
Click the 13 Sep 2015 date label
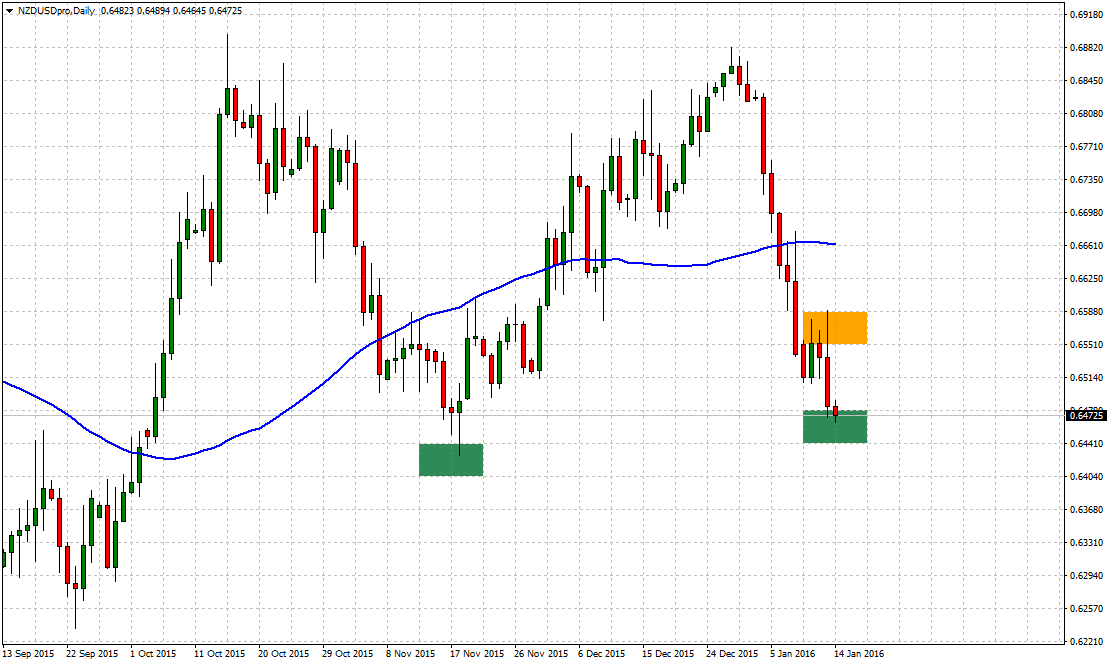click(28, 654)
